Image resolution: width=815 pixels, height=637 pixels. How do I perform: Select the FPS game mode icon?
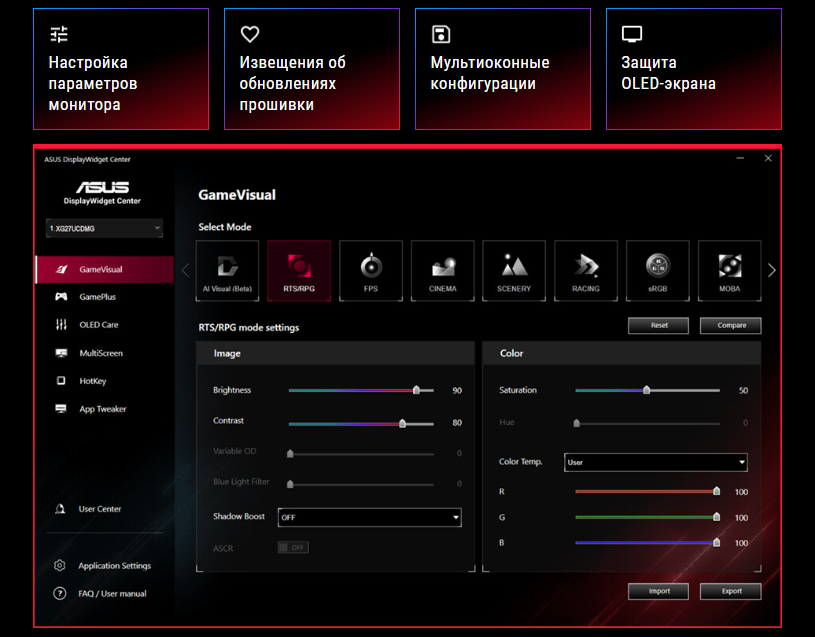(371, 270)
